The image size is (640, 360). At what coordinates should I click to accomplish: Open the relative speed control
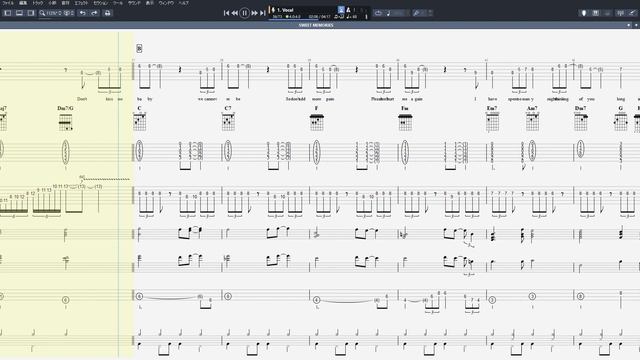[x=398, y=13]
